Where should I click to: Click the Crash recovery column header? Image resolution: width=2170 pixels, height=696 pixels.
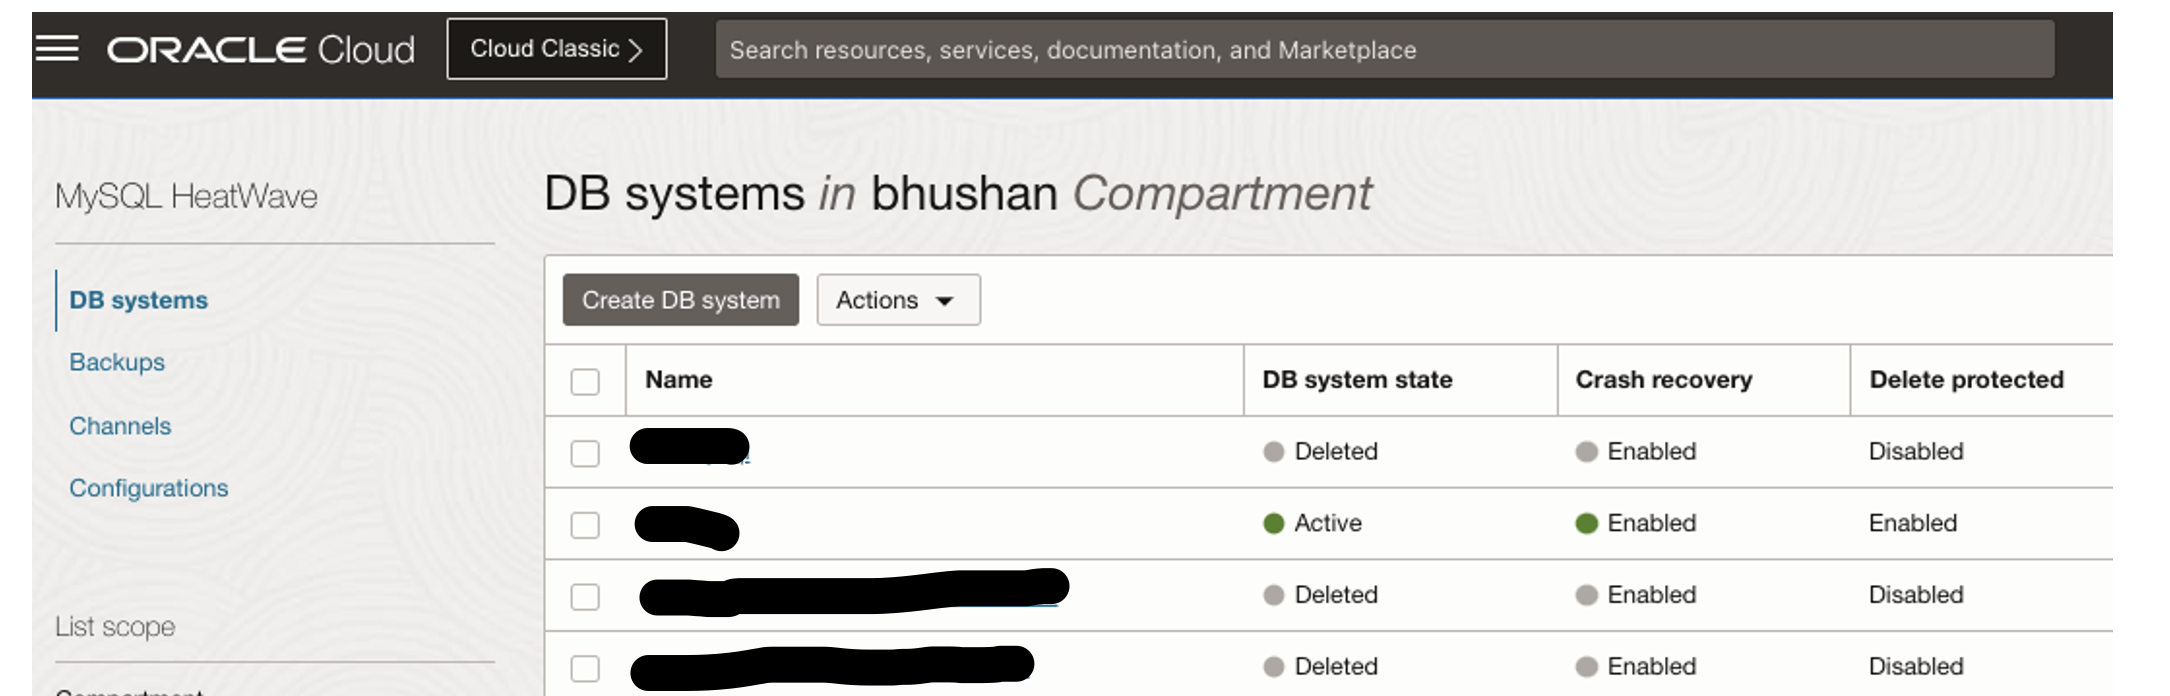pos(1663,380)
